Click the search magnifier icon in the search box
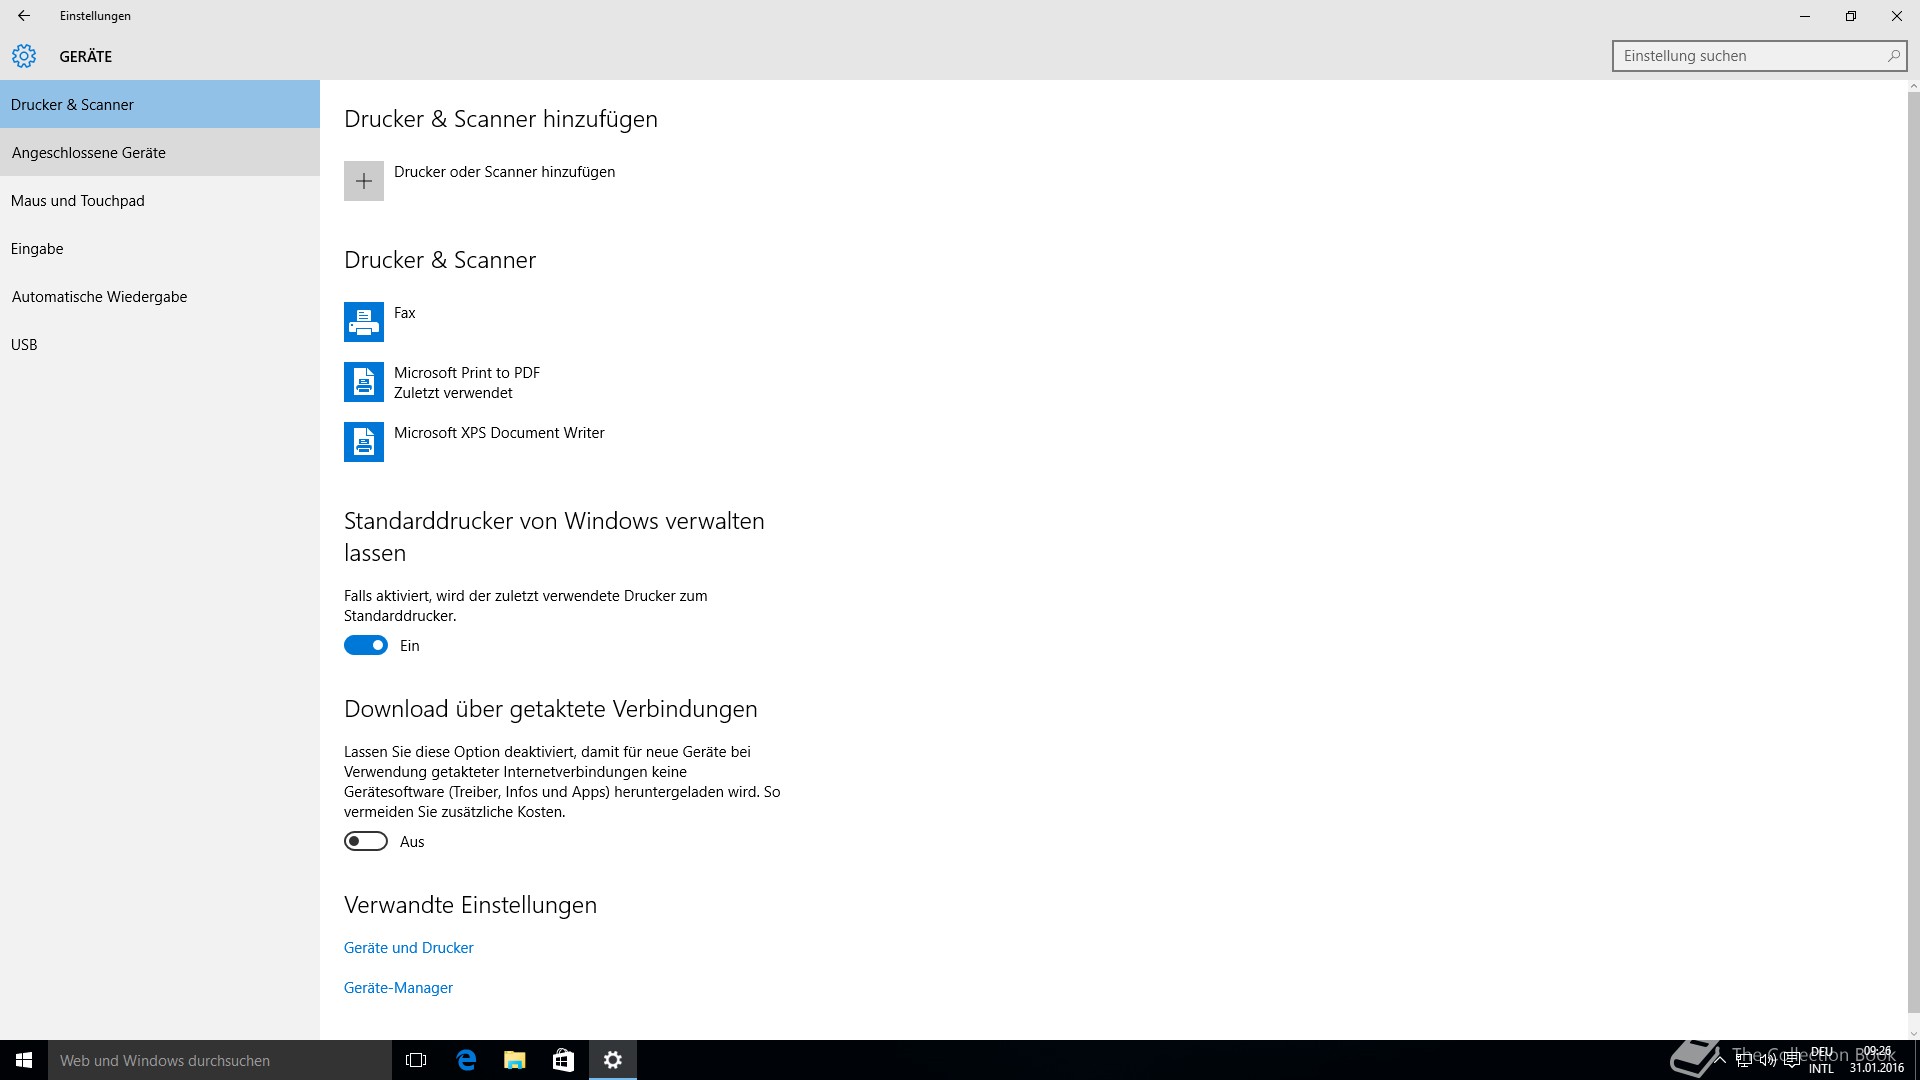Image resolution: width=1920 pixels, height=1080 pixels. [x=1893, y=56]
